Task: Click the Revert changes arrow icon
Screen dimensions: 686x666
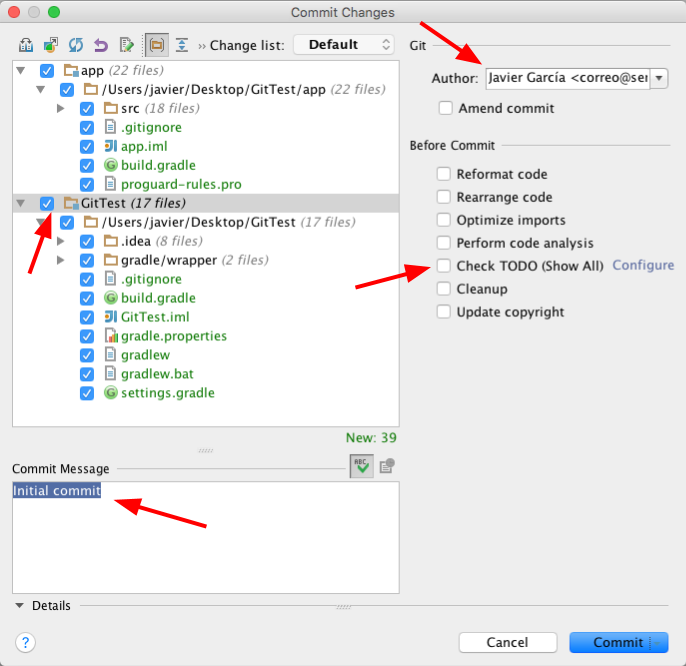Action: (101, 45)
